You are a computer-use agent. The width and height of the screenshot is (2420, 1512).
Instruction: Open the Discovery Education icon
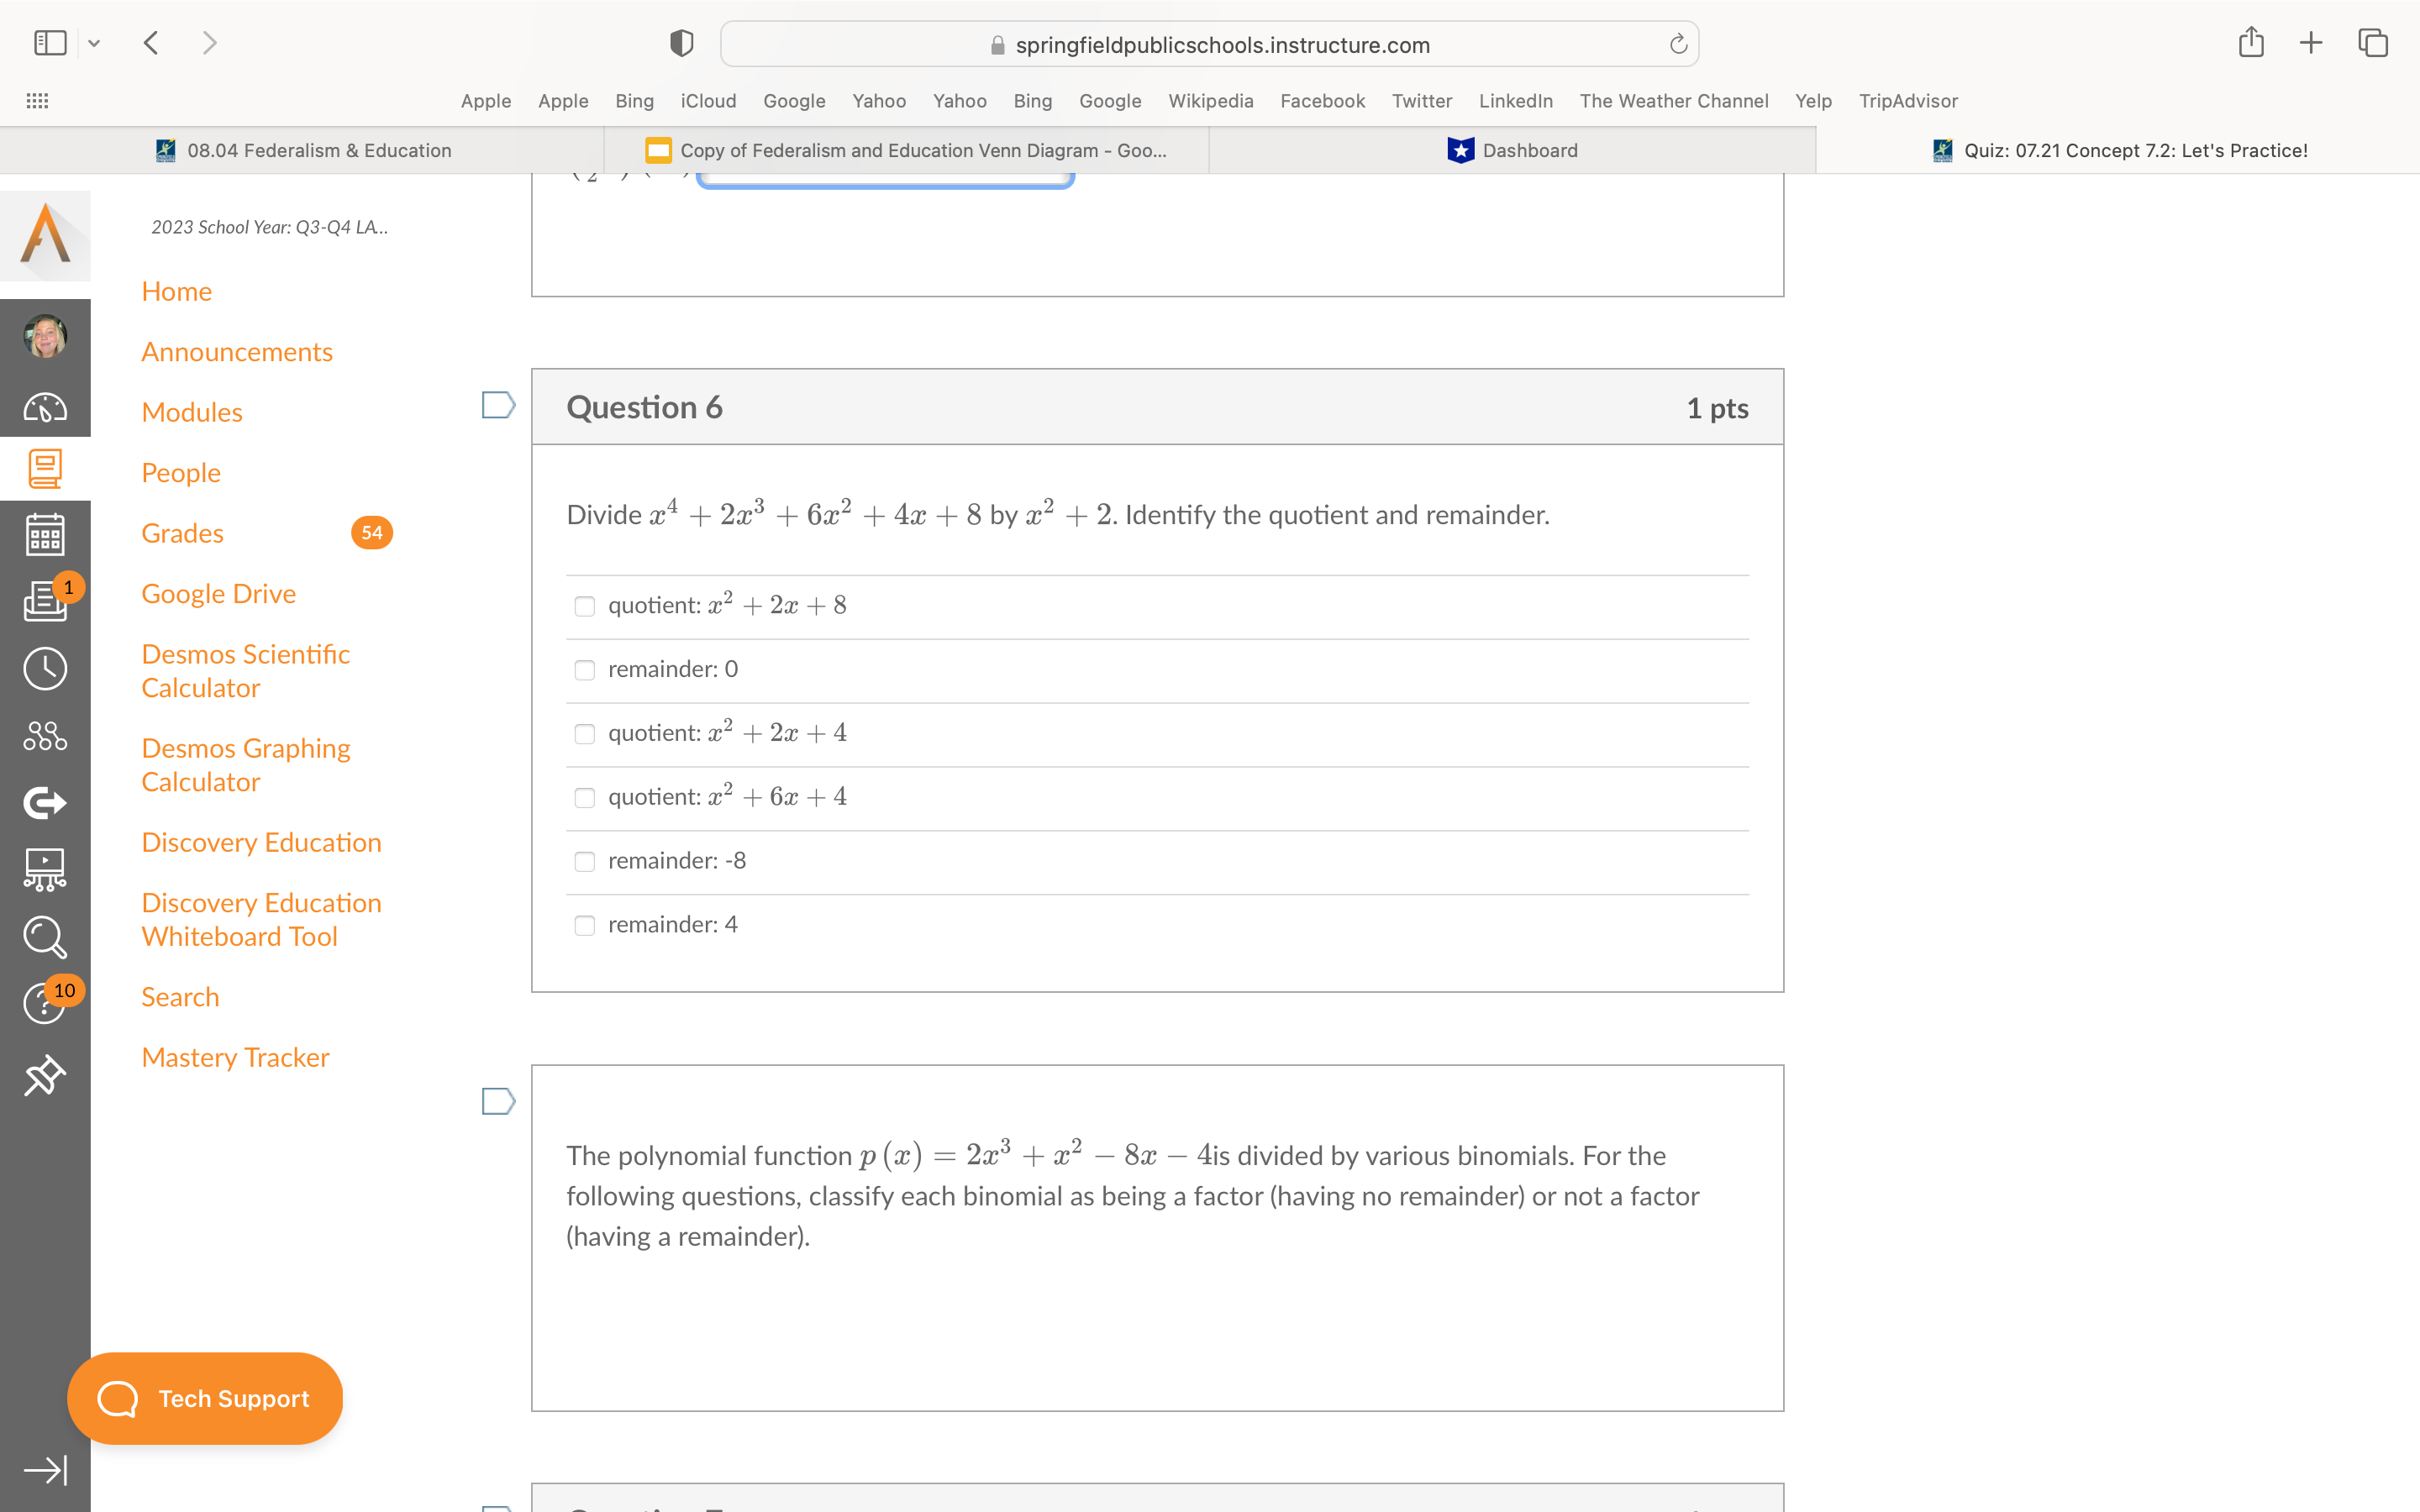click(x=261, y=842)
